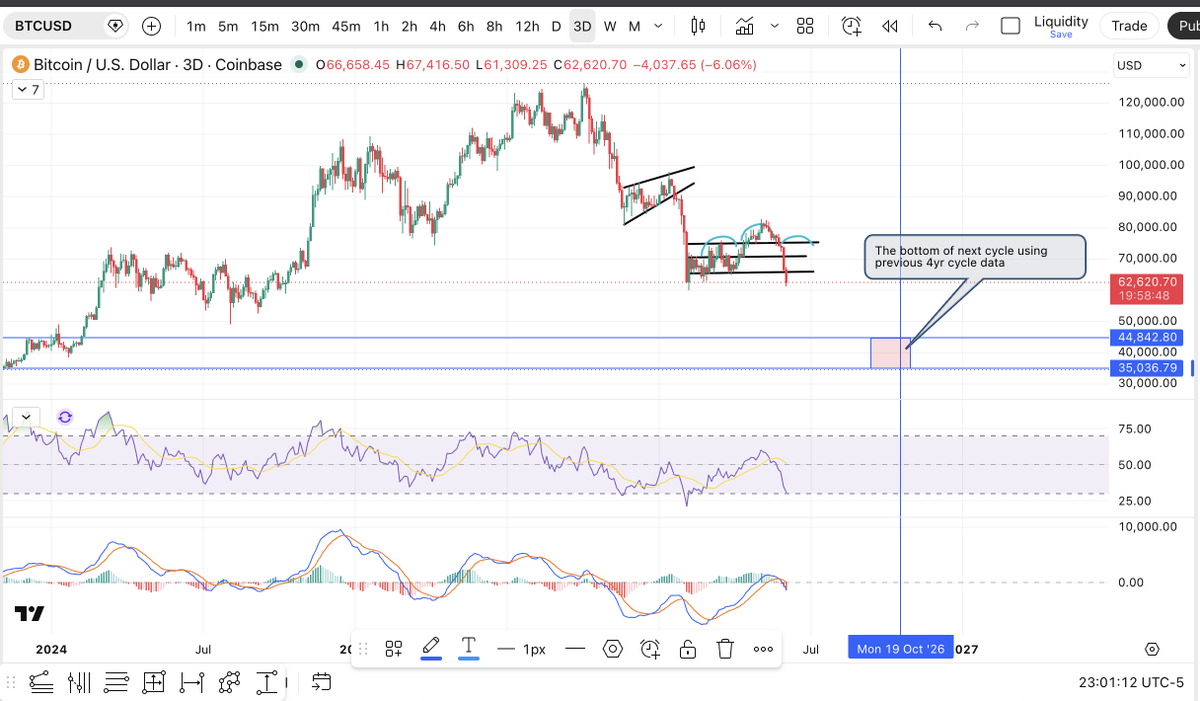Viewport: 1200px width, 701px height.
Task: Select the vertical lines drawing tool
Action: (78, 683)
